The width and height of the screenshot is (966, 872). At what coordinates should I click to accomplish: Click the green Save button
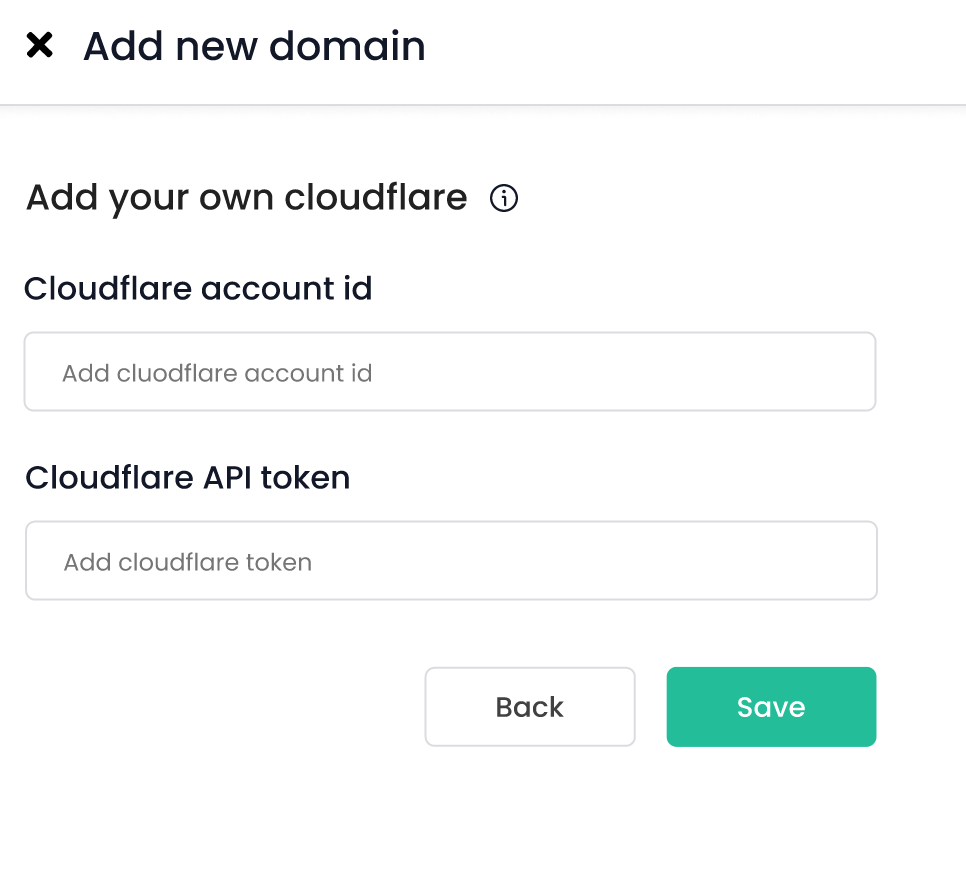[x=771, y=707]
